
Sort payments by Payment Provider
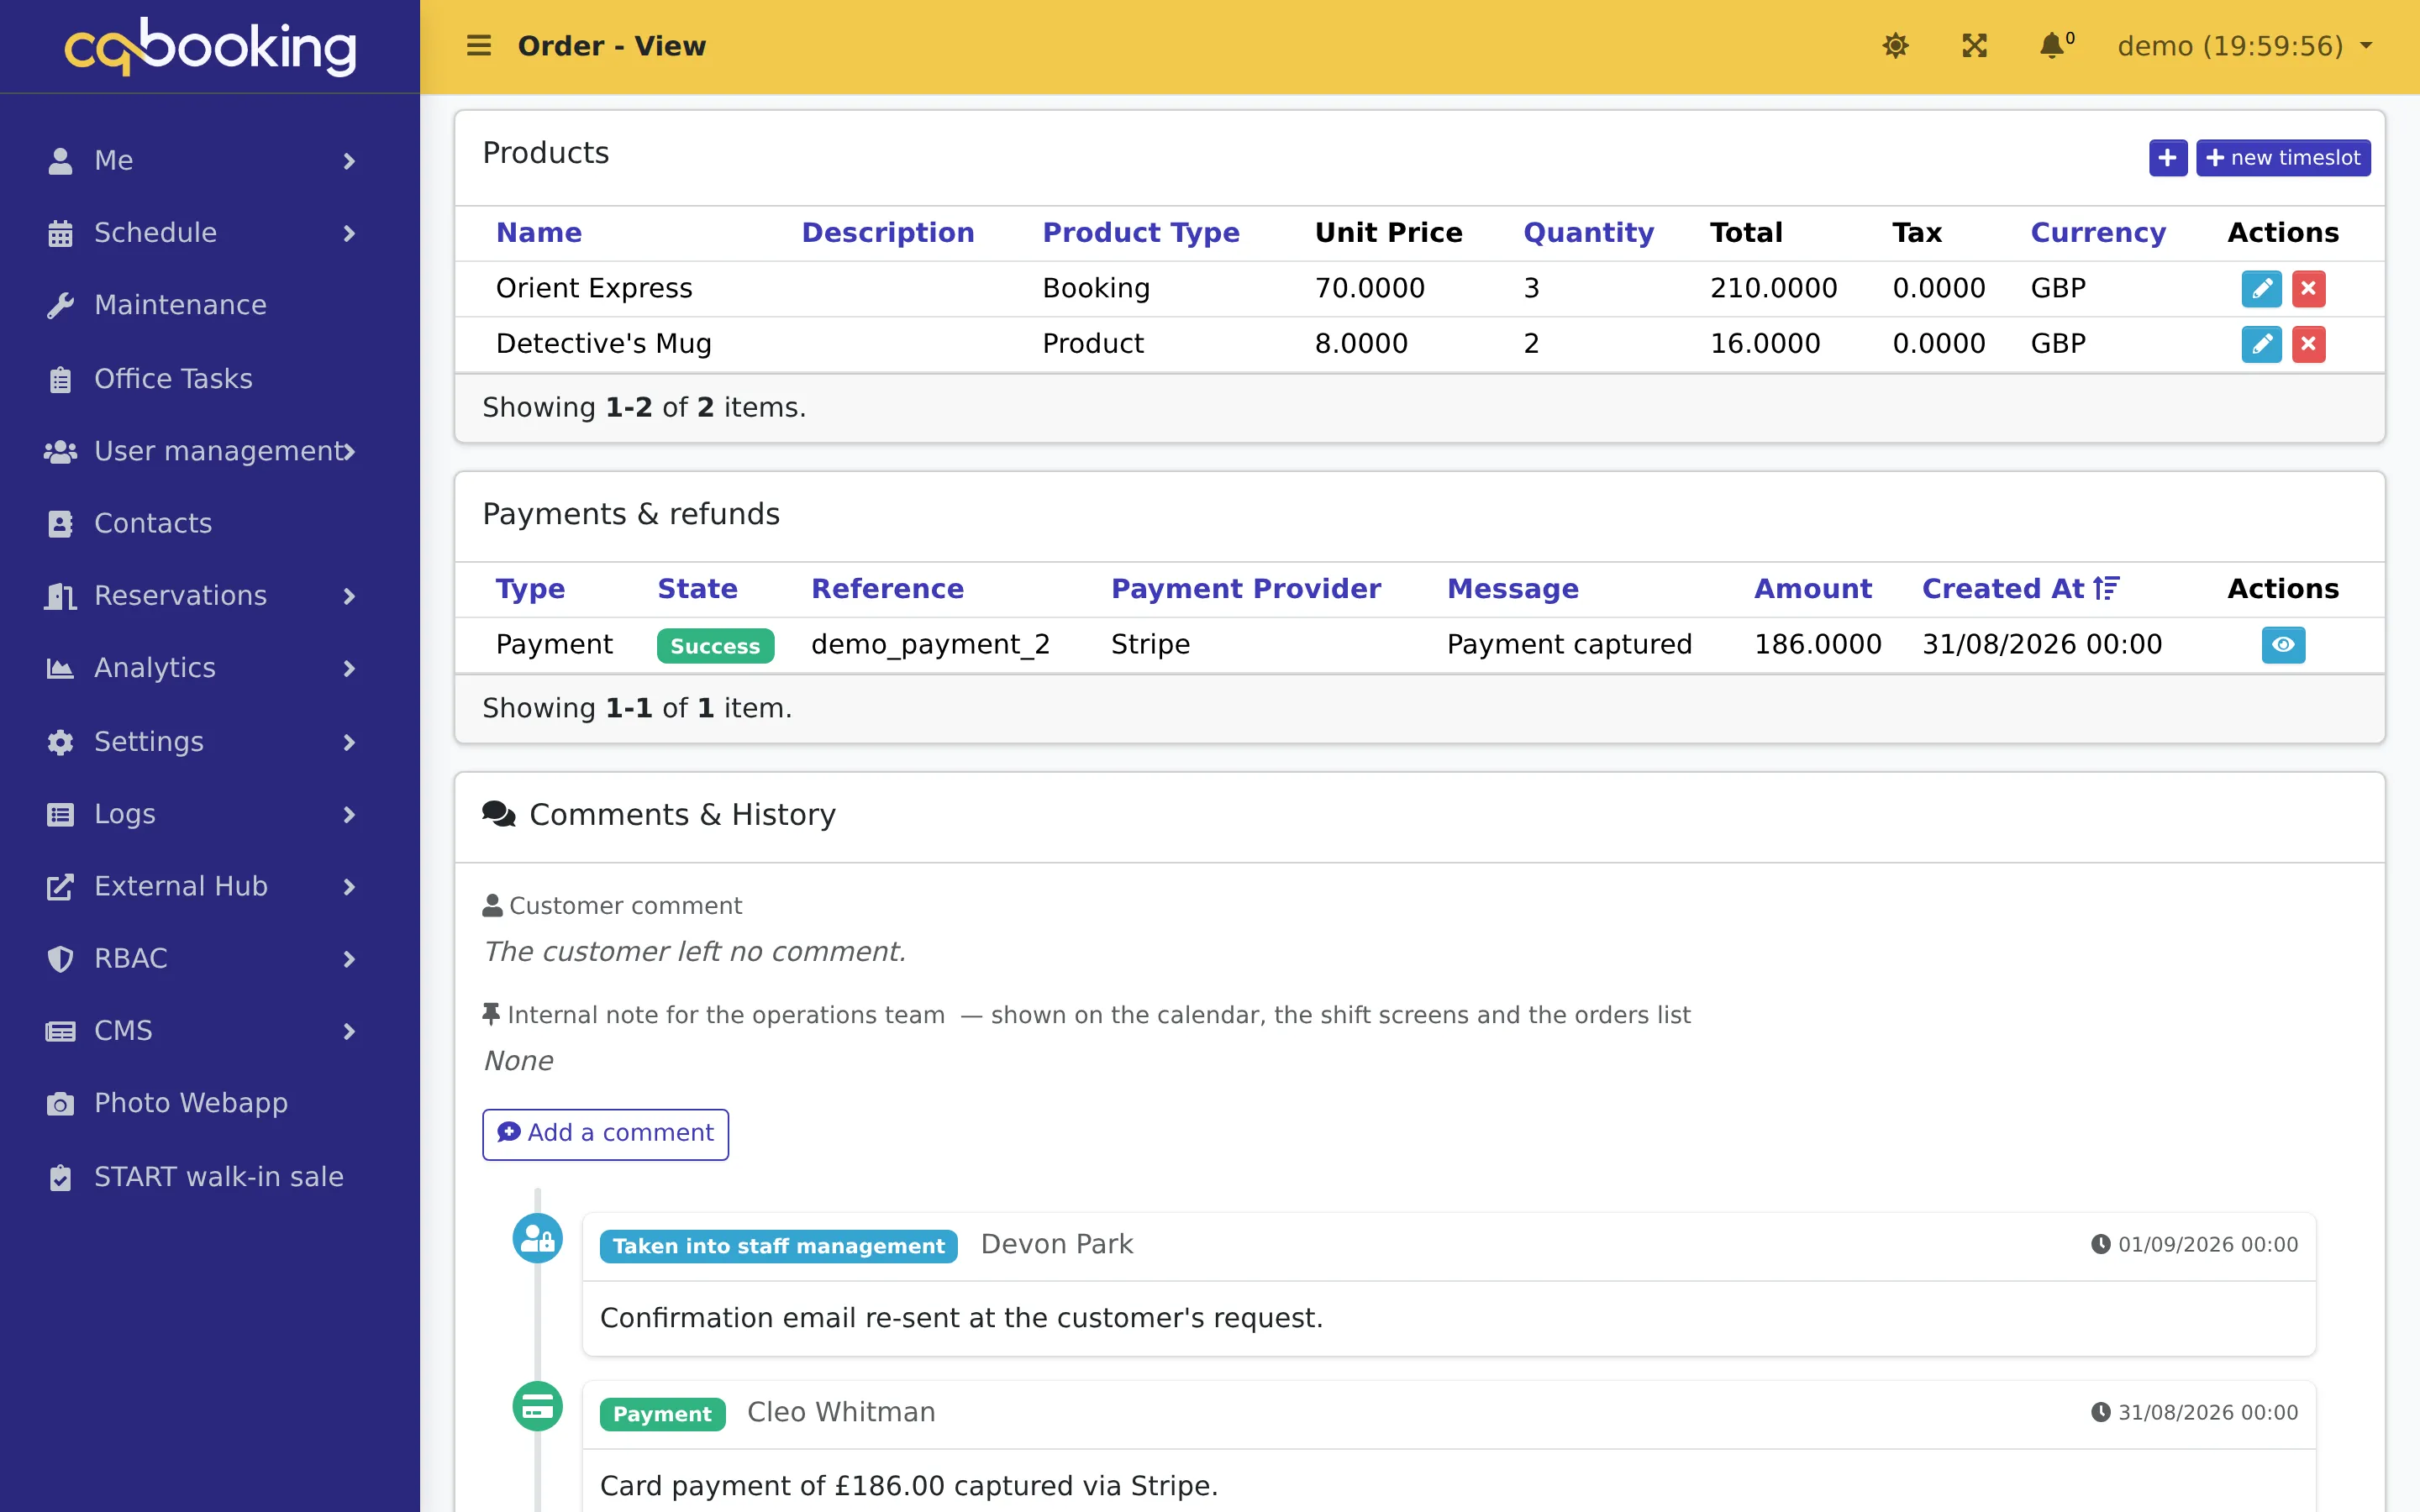point(1245,589)
